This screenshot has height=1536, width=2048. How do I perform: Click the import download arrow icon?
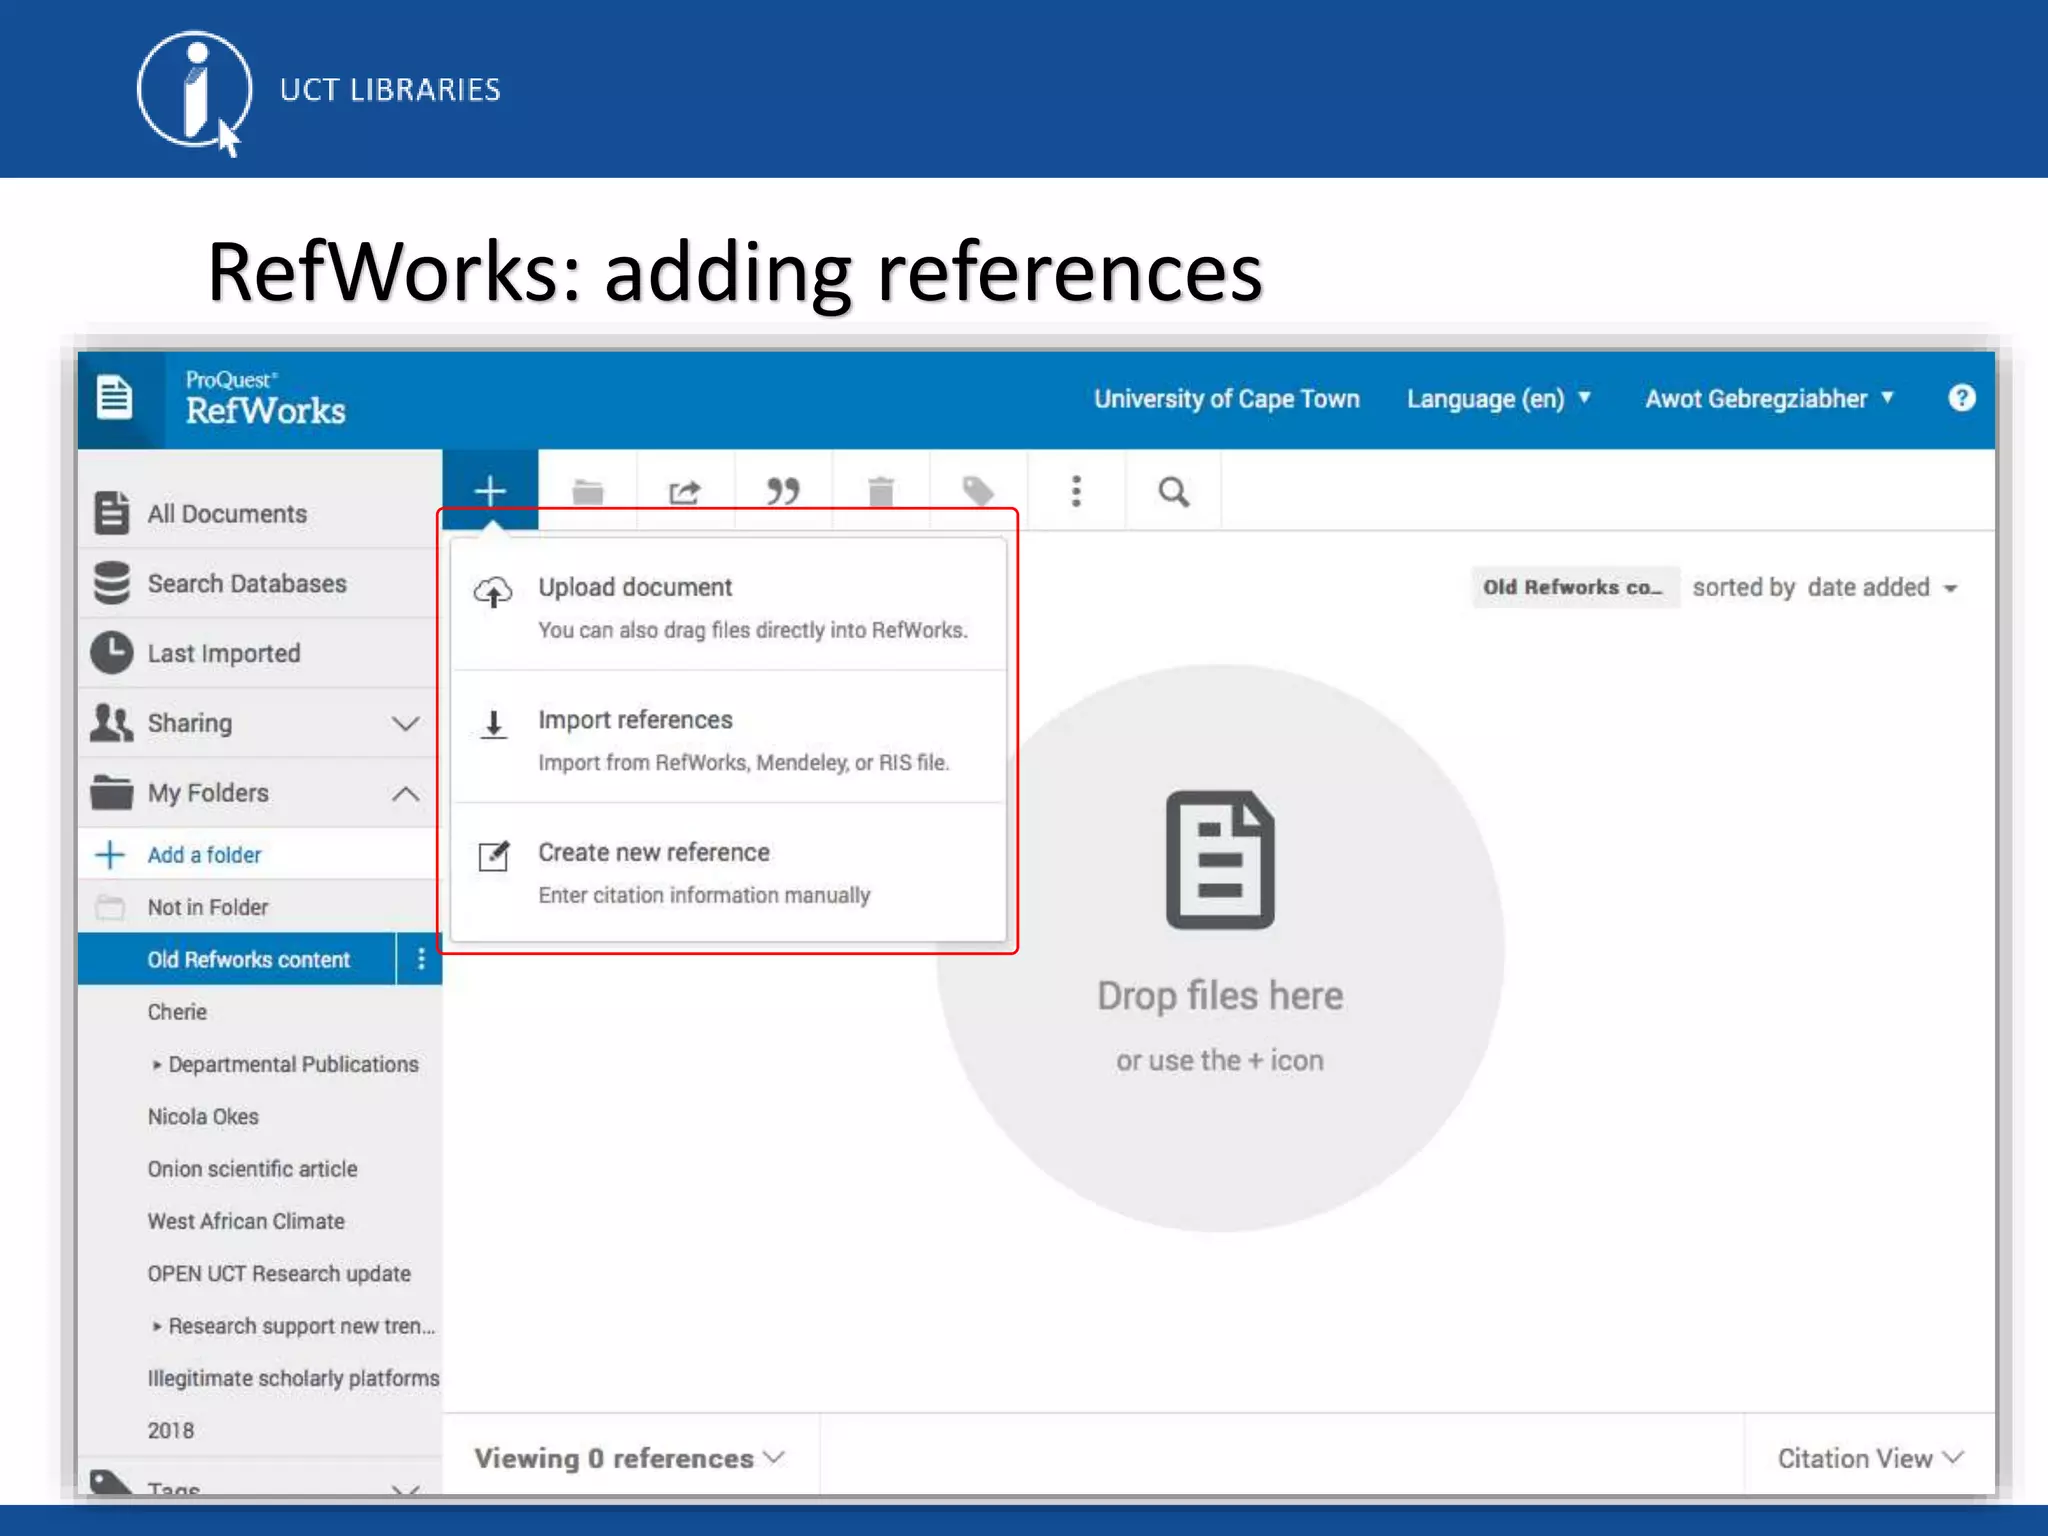493,724
